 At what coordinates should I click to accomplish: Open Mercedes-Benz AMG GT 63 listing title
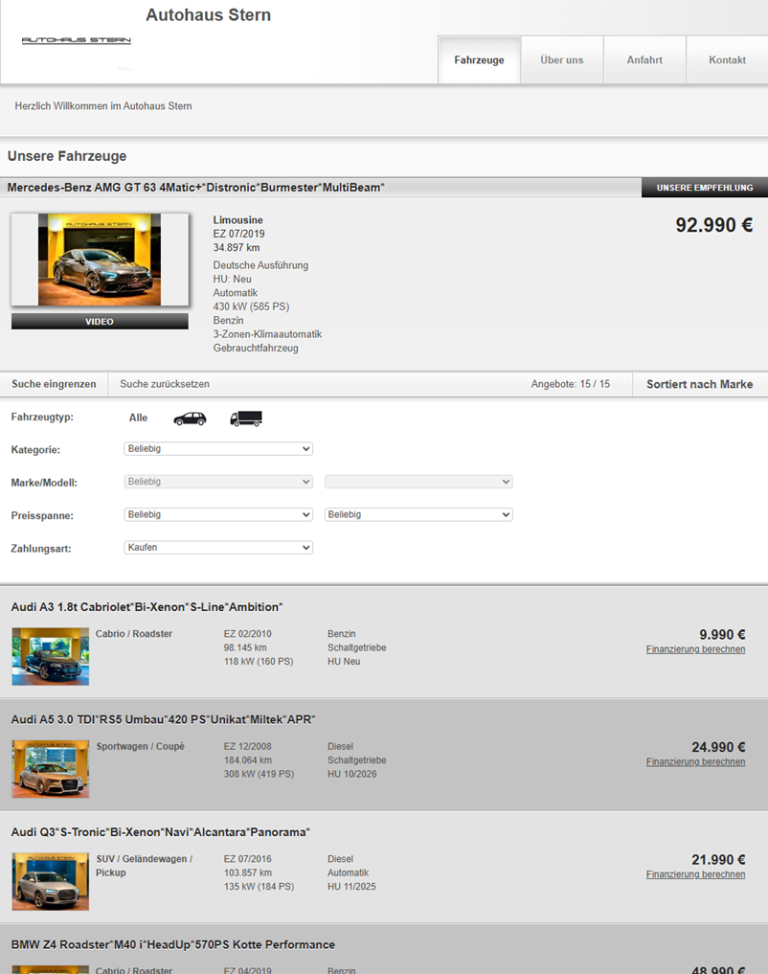point(196,187)
